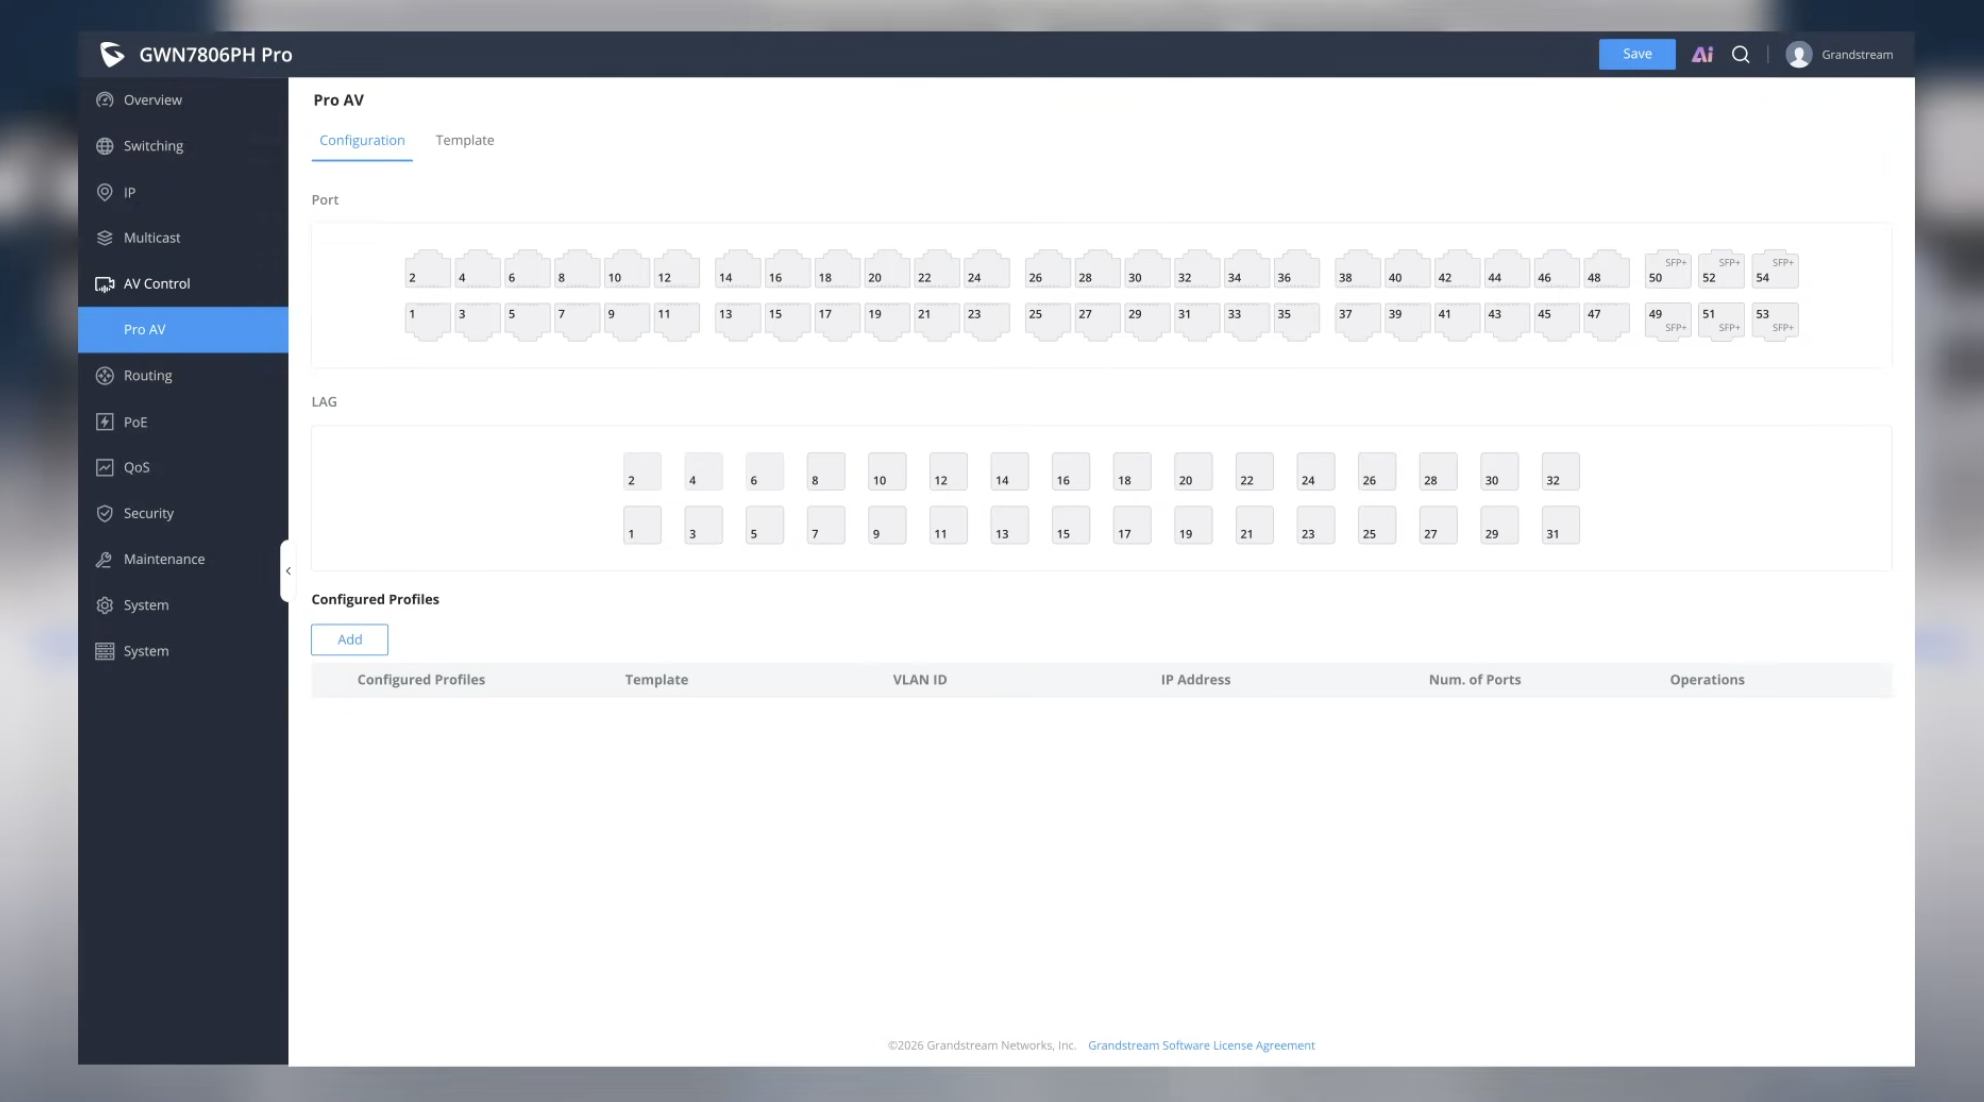This screenshot has height=1102, width=1984.
Task: Click Add under Configured Profiles
Action: click(349, 640)
